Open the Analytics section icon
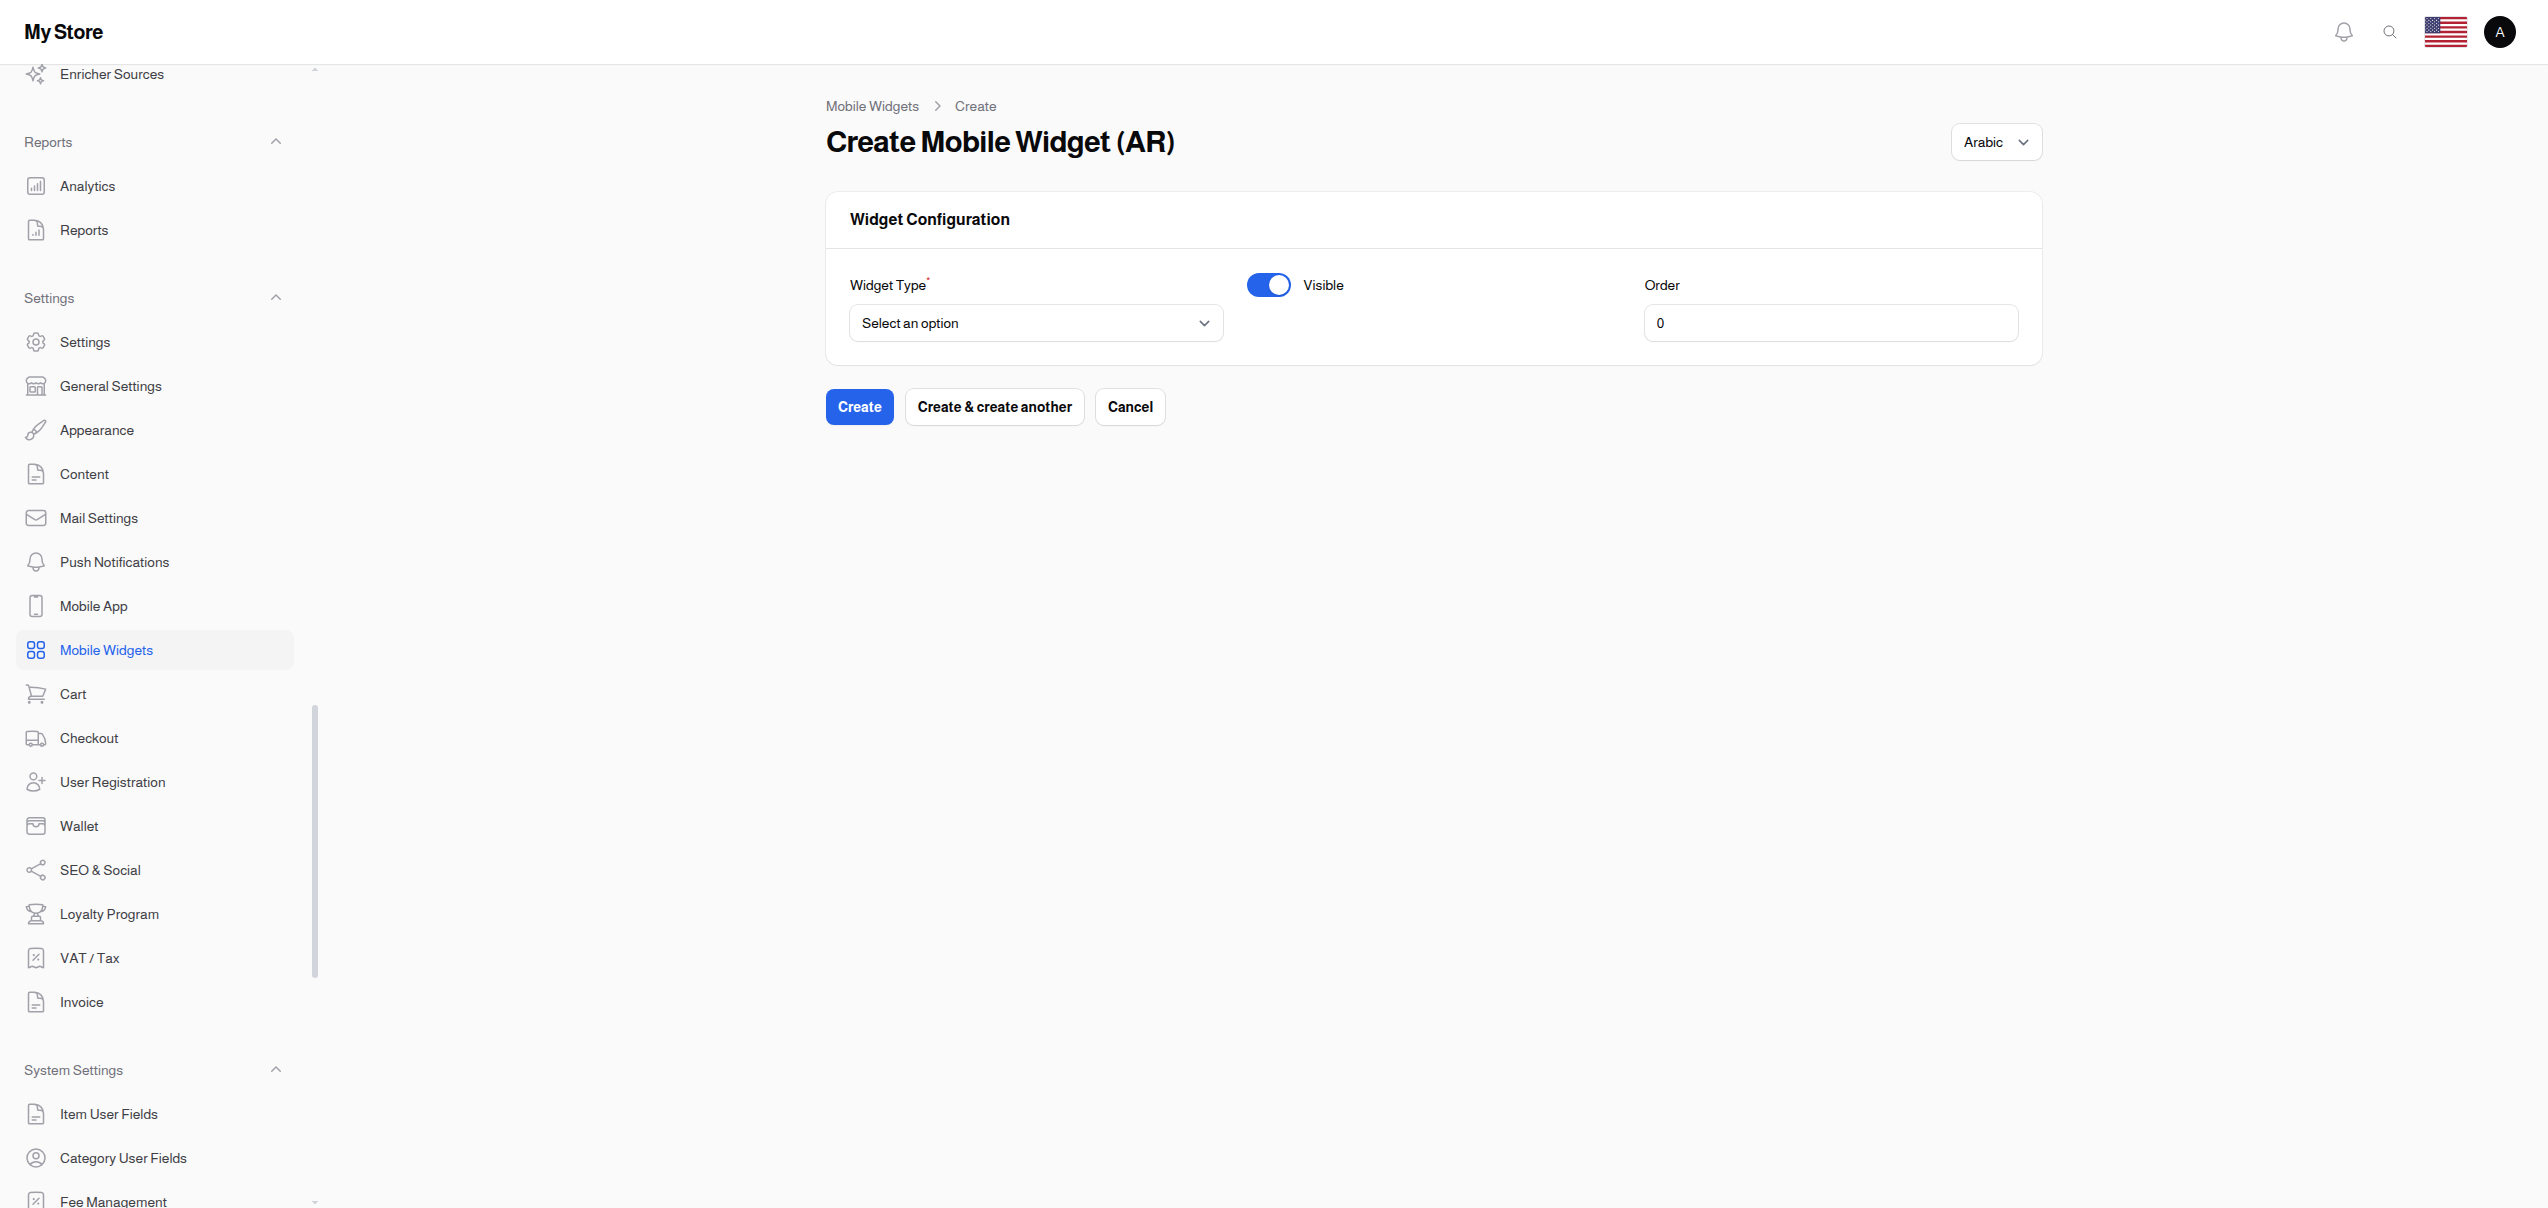 tap(36, 186)
